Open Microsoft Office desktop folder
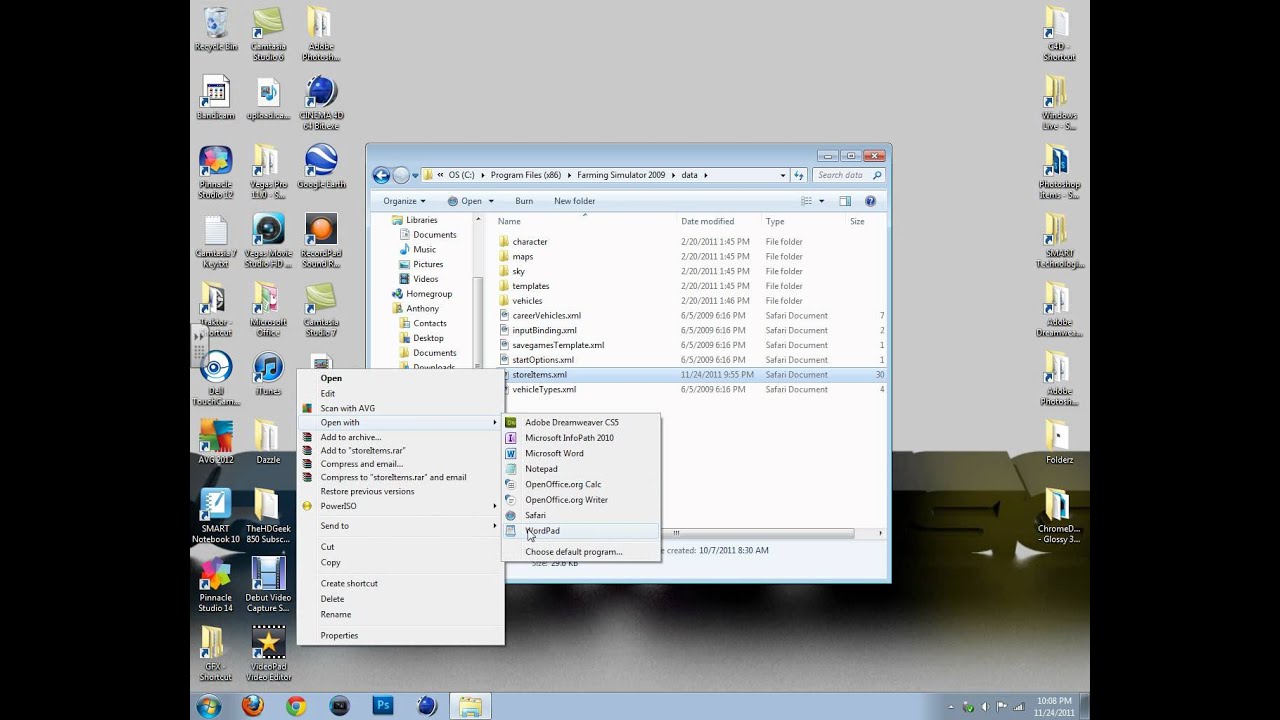Screen dimensions: 1280x720 click(x=268, y=309)
